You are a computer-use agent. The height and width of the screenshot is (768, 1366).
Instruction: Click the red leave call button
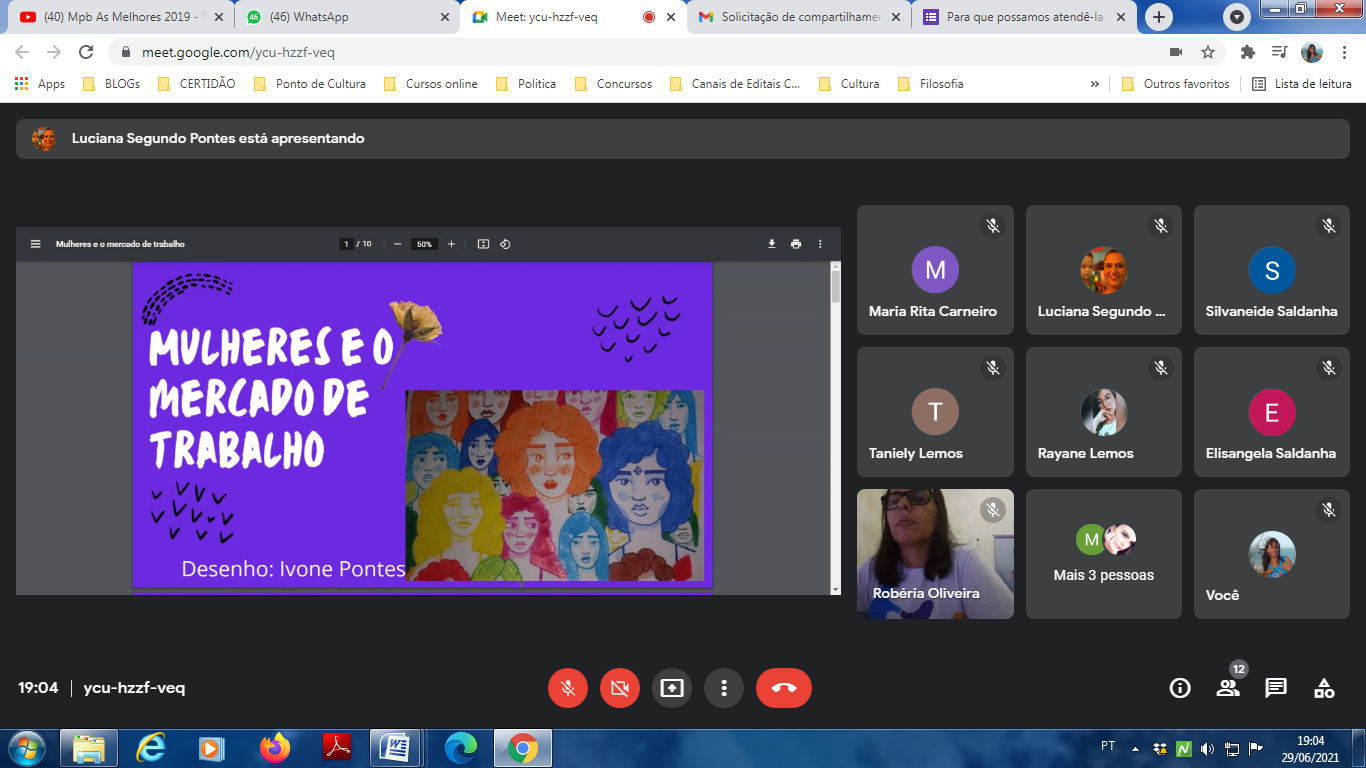click(783, 688)
